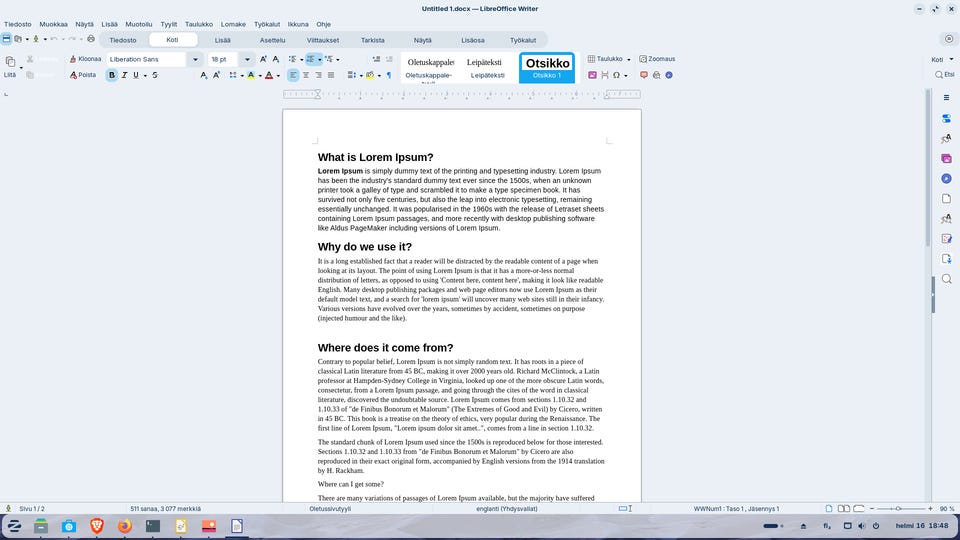Launch Firefox from the taskbar
This screenshot has width=960, height=540.
tap(124, 526)
